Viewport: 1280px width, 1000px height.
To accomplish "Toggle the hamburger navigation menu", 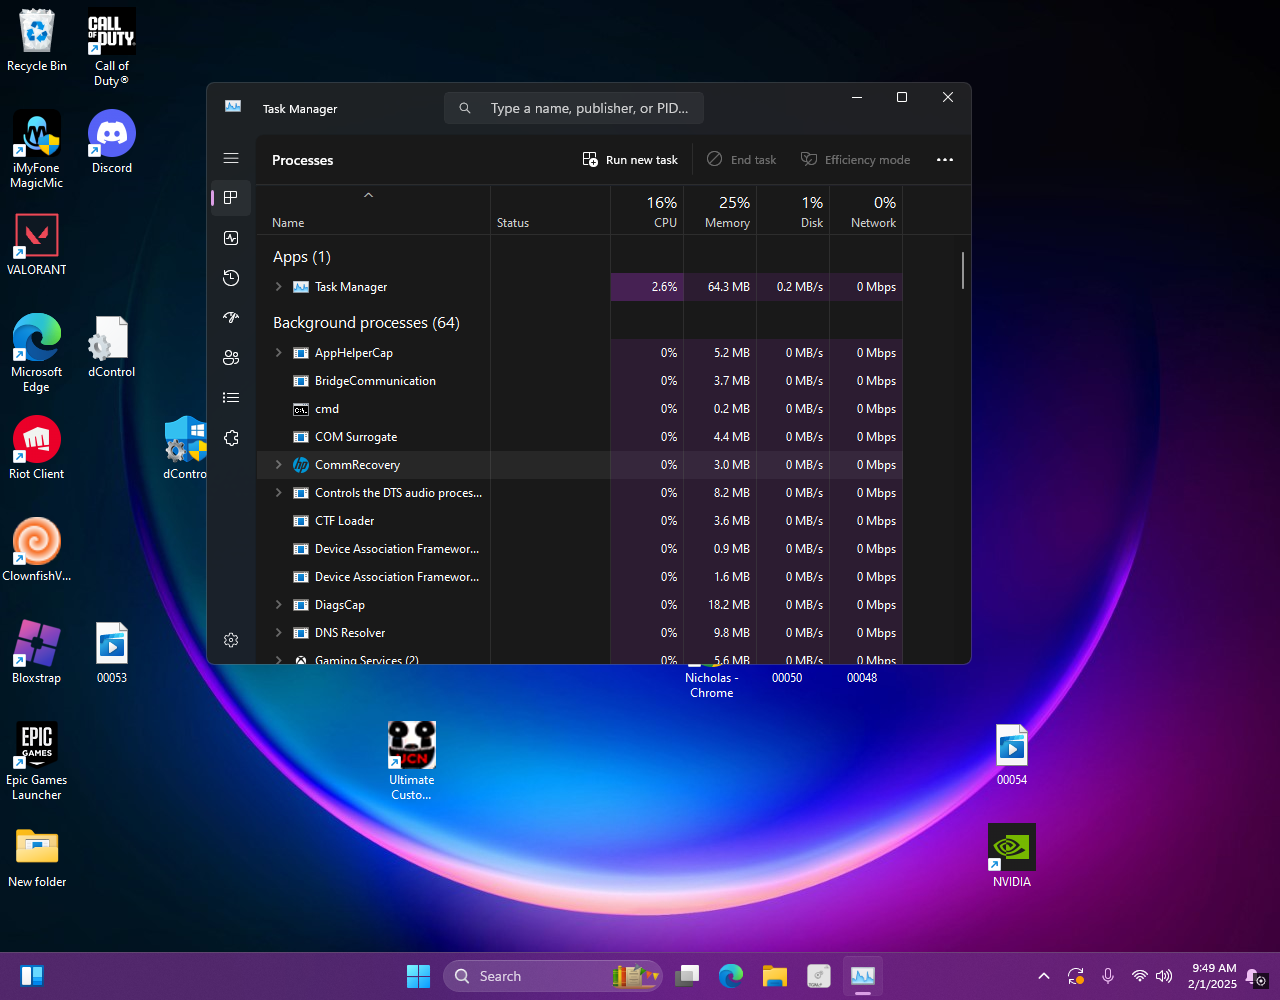I will (231, 158).
